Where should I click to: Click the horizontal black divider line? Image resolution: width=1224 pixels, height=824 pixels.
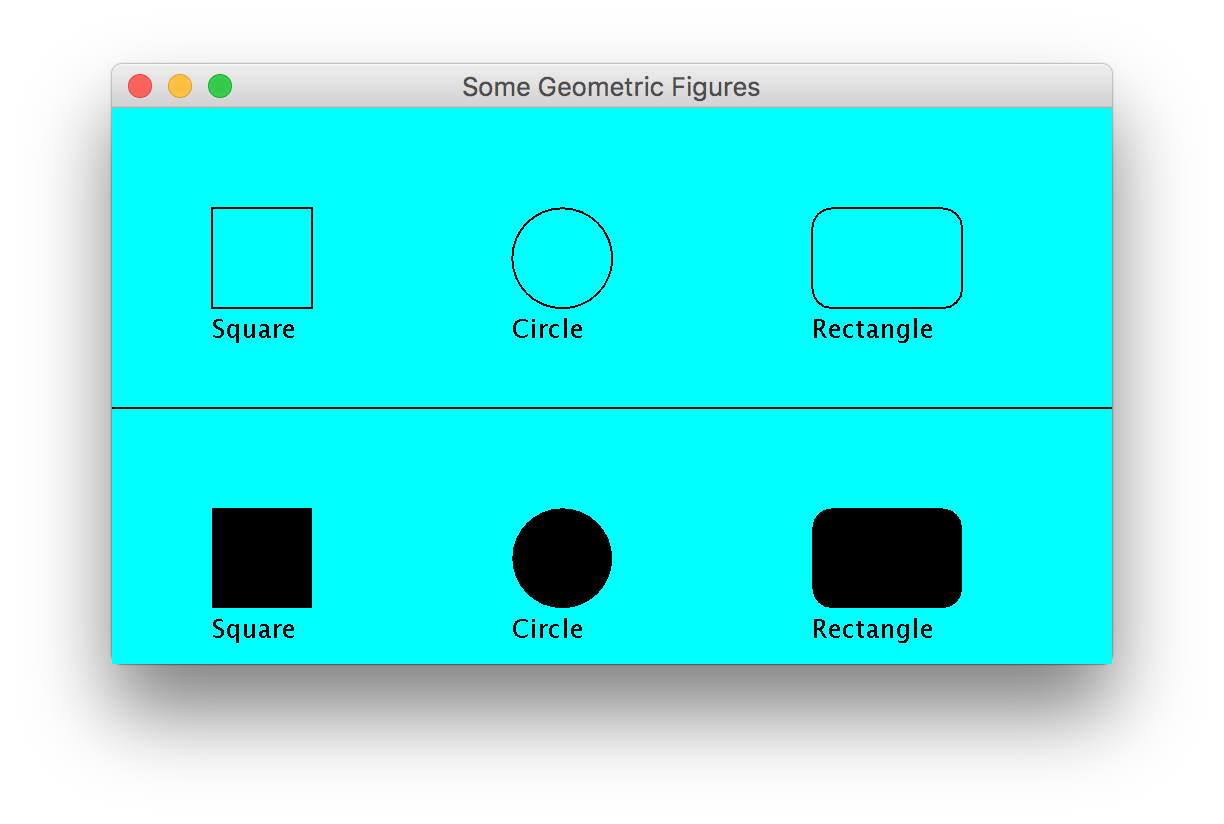pos(611,408)
